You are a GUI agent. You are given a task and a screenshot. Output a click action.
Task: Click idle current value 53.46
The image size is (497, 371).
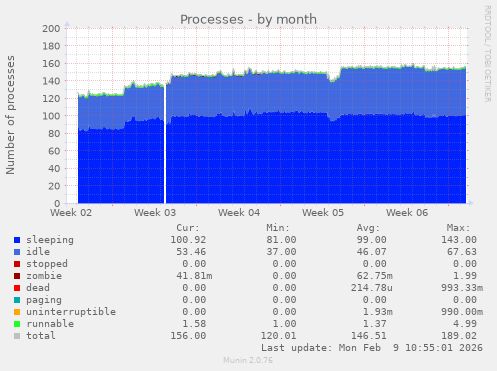[x=191, y=252]
